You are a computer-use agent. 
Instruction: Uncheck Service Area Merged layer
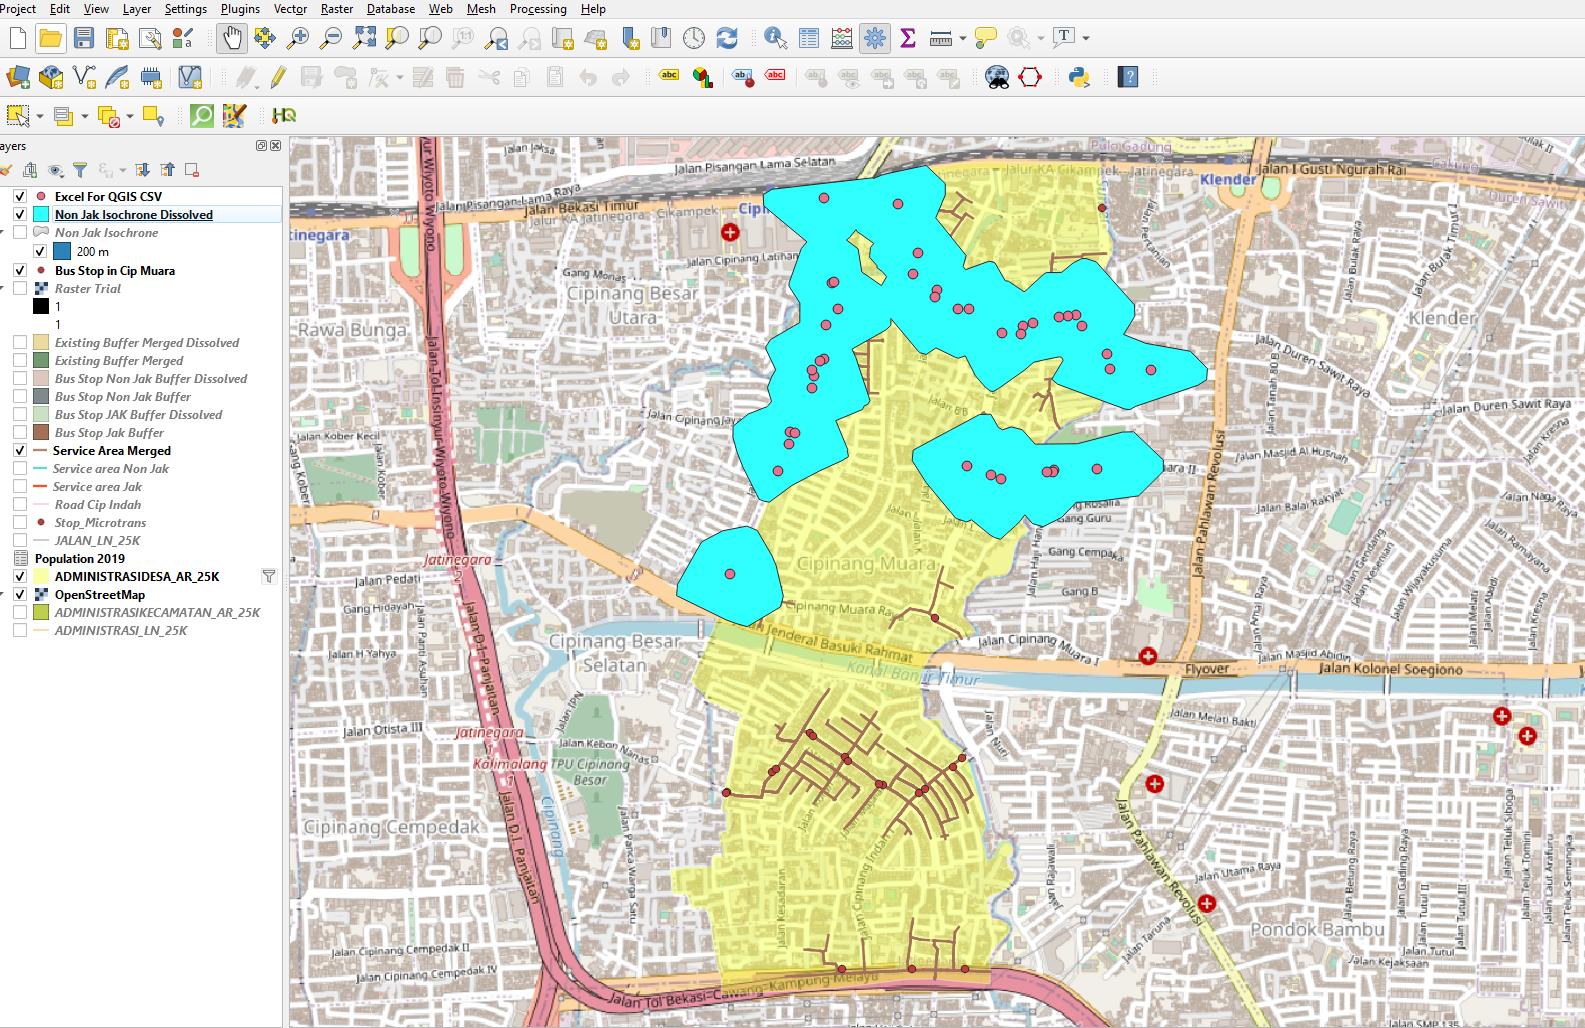tap(20, 451)
